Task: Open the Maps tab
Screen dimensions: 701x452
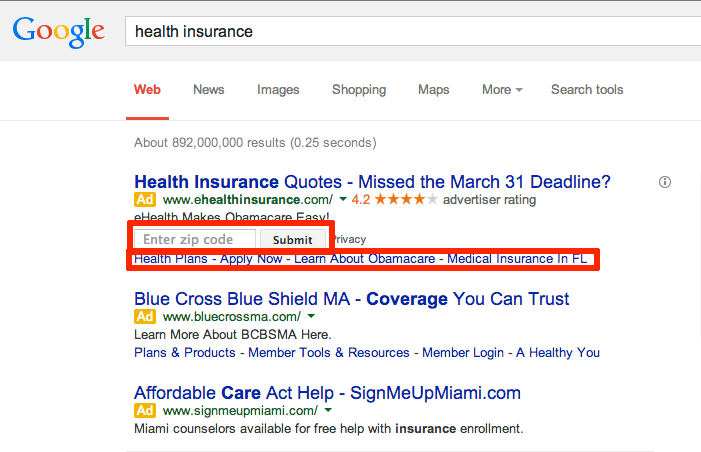Action: point(434,90)
